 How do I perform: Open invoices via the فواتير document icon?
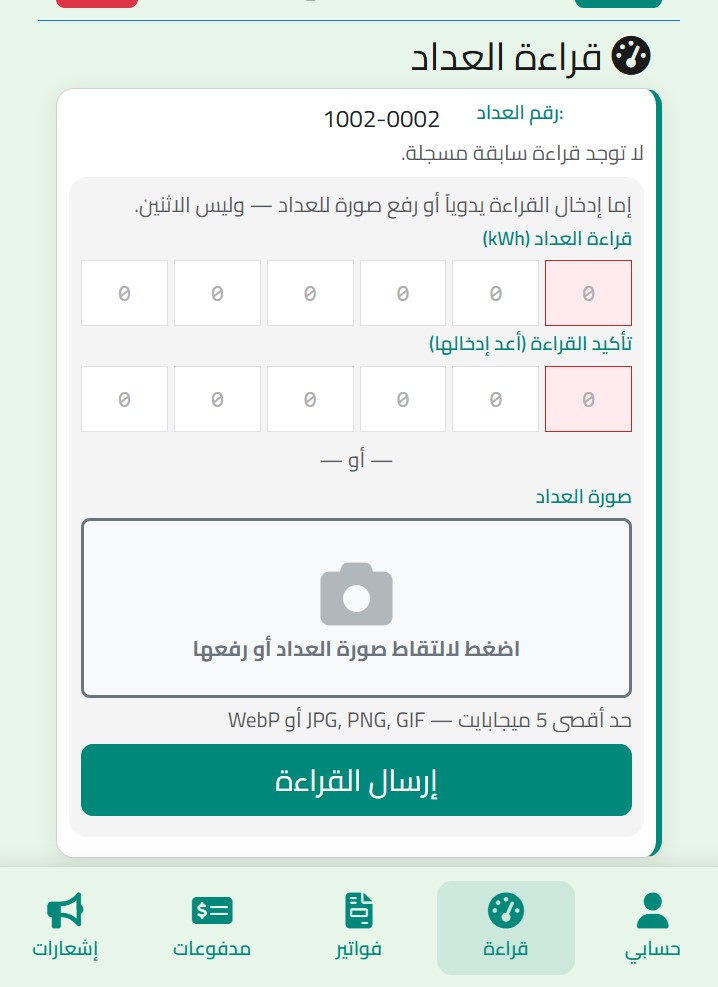pos(359,911)
